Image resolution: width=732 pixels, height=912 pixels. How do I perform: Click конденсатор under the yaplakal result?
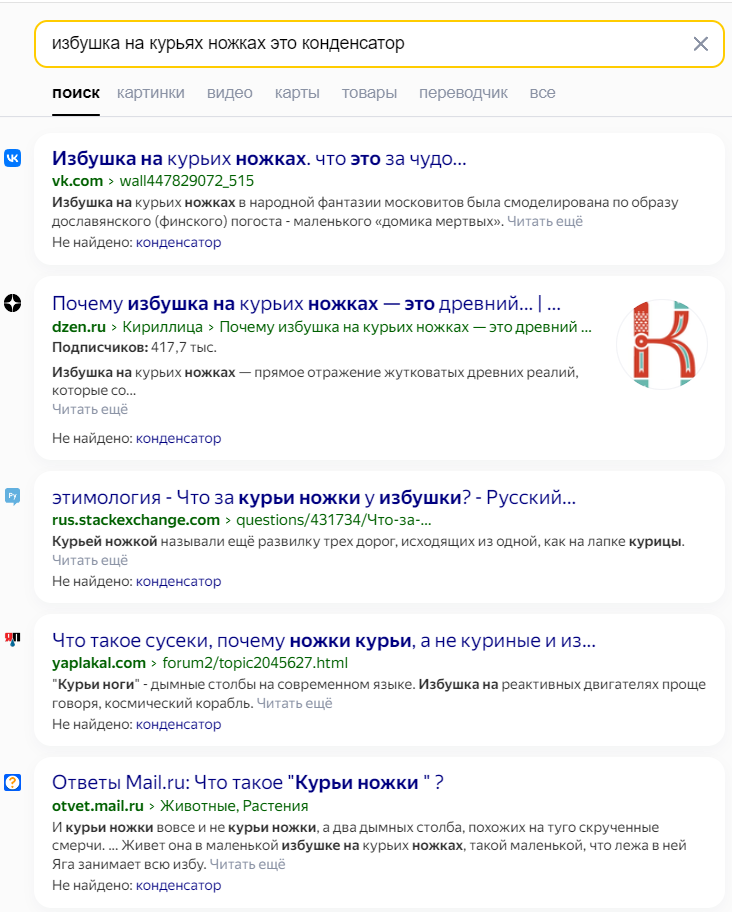pyautogui.click(x=178, y=724)
